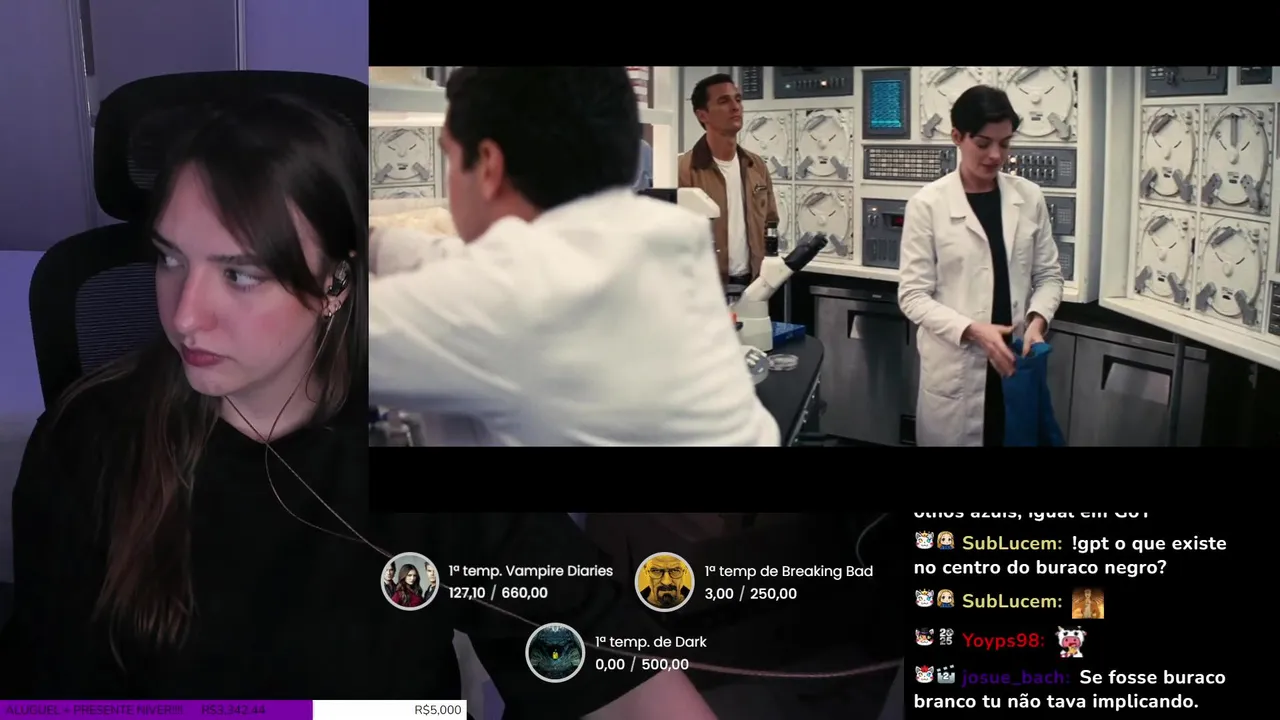The width and height of the screenshot is (1280, 720).
Task: Click the R$5,000 goal target label
Action: pos(438,710)
